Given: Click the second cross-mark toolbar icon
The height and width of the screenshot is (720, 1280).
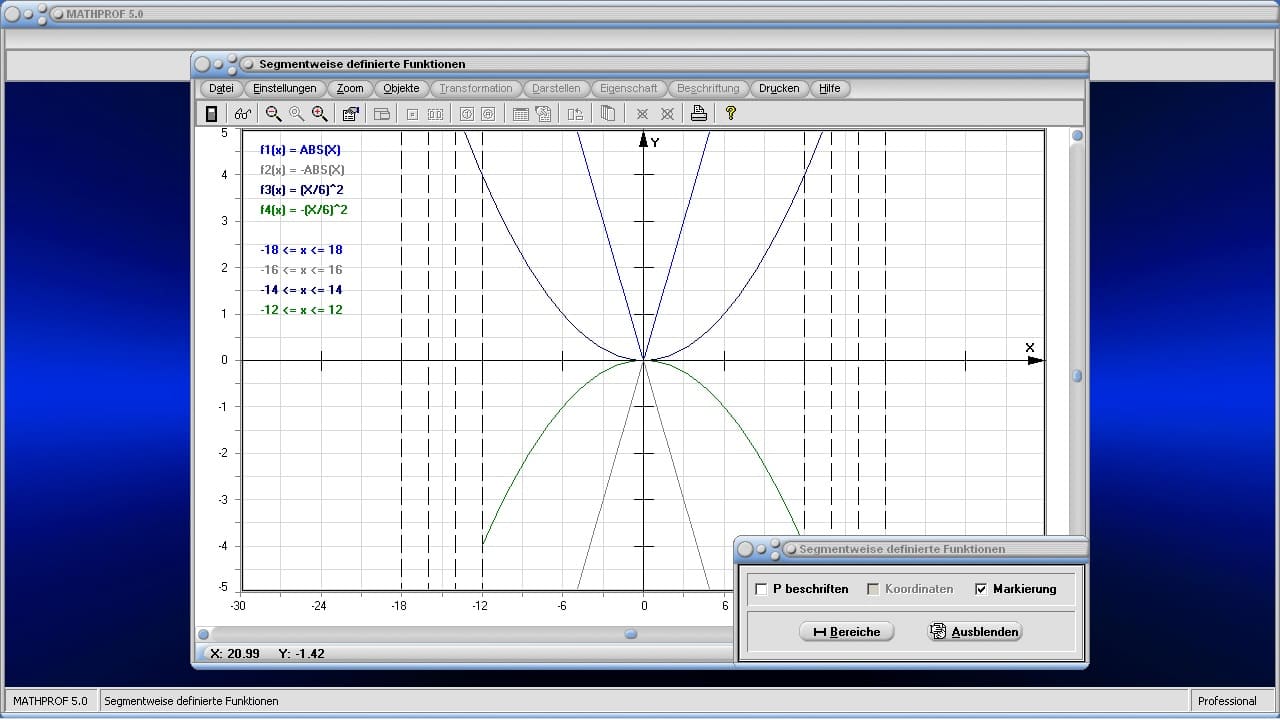Looking at the screenshot, I should [667, 114].
